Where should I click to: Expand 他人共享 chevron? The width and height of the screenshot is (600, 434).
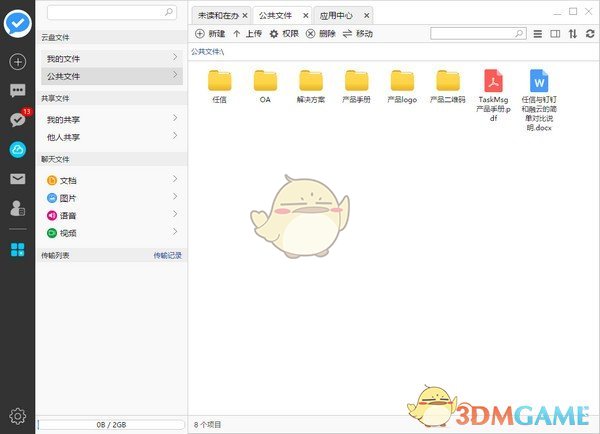click(x=175, y=135)
